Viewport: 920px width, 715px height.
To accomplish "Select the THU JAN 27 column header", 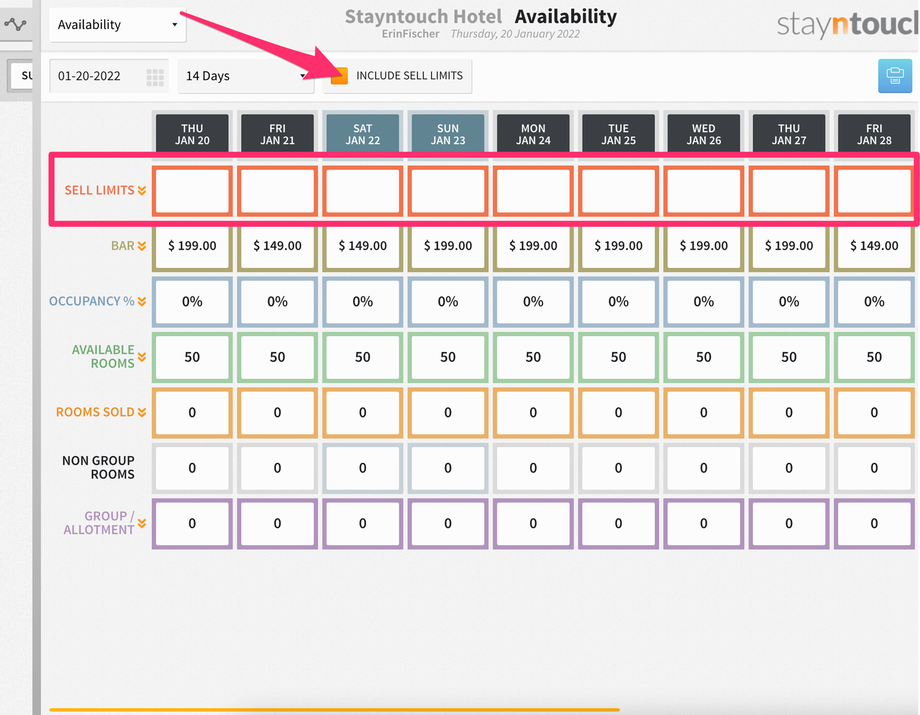I will tap(789, 134).
